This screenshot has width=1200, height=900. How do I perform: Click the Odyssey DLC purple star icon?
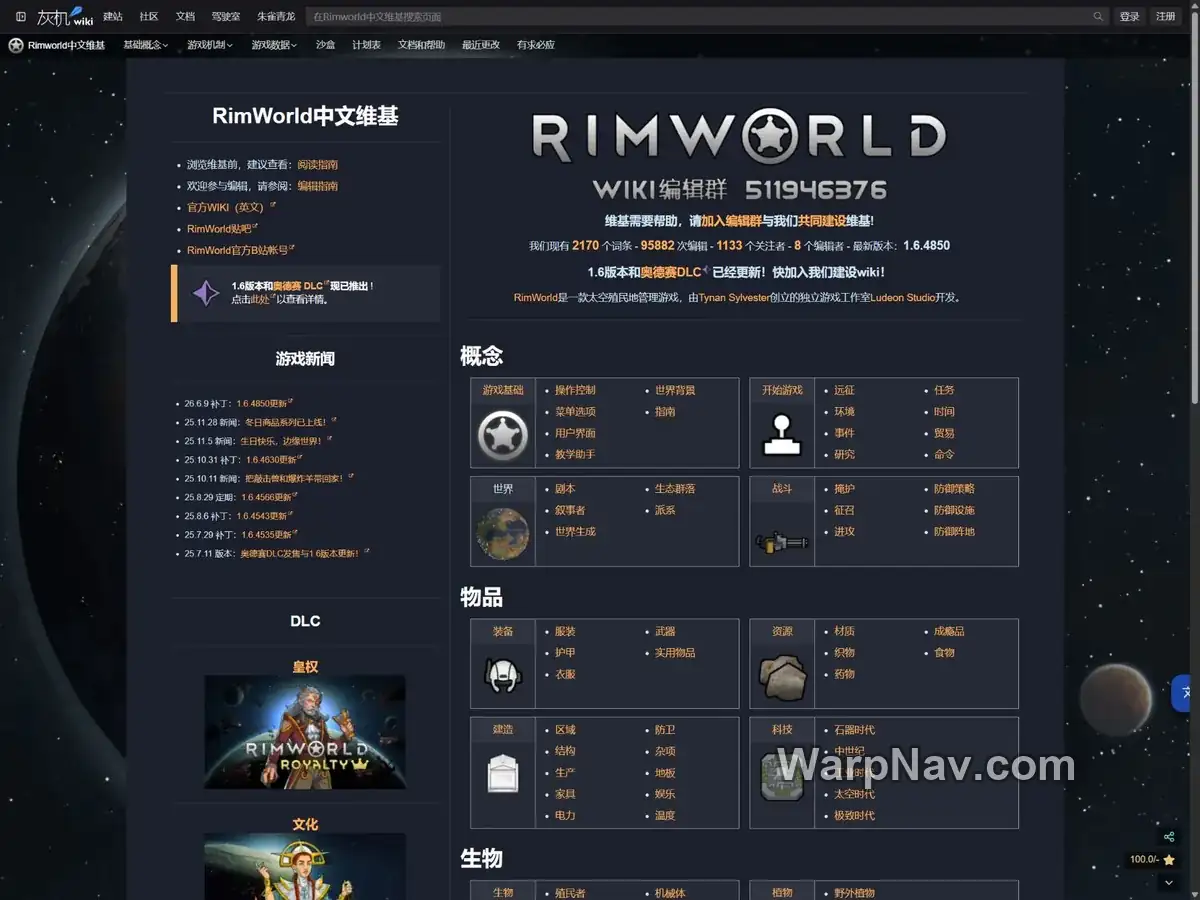(x=206, y=293)
